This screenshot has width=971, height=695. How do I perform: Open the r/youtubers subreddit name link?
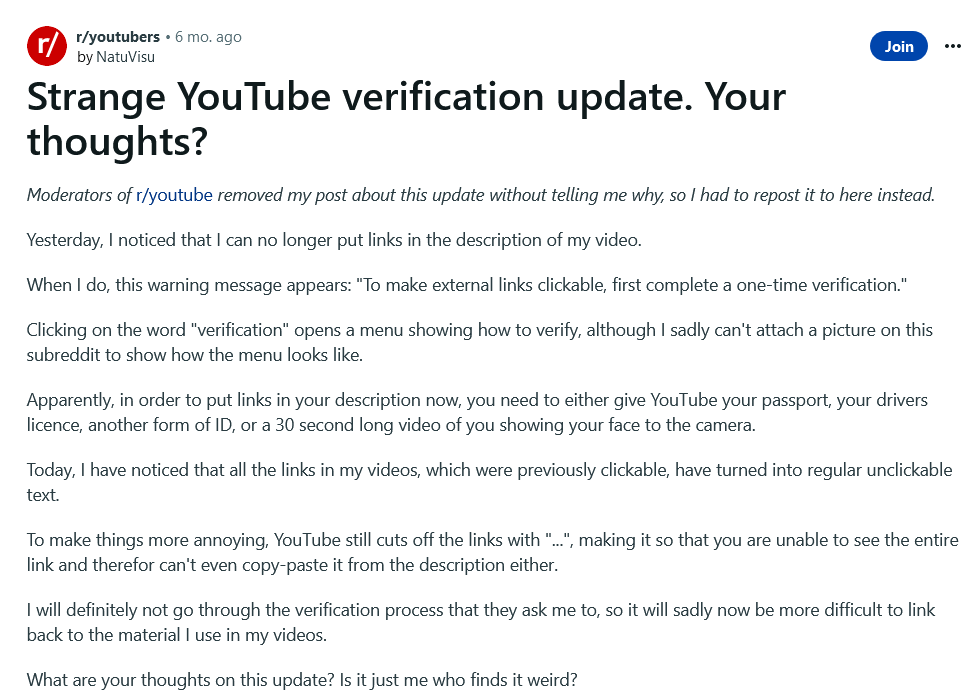(118, 37)
